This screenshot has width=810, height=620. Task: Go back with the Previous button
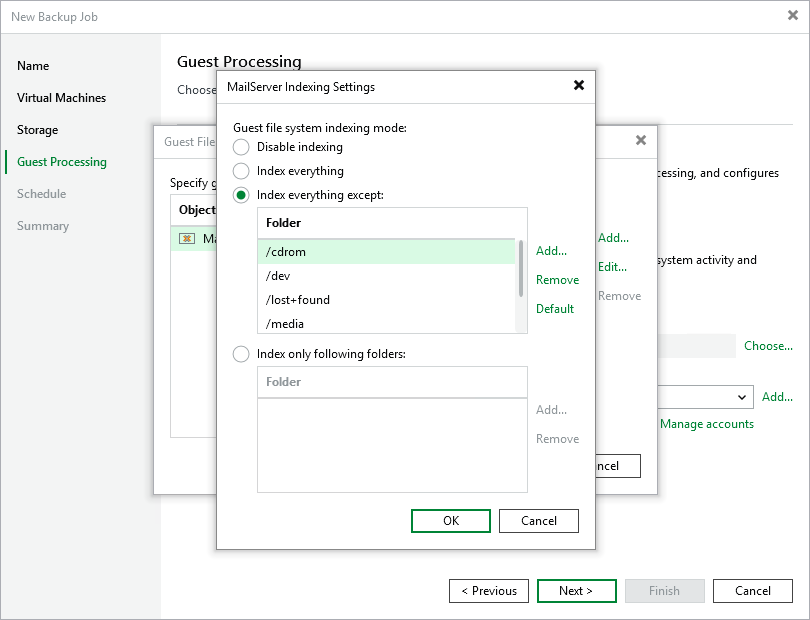point(489,590)
